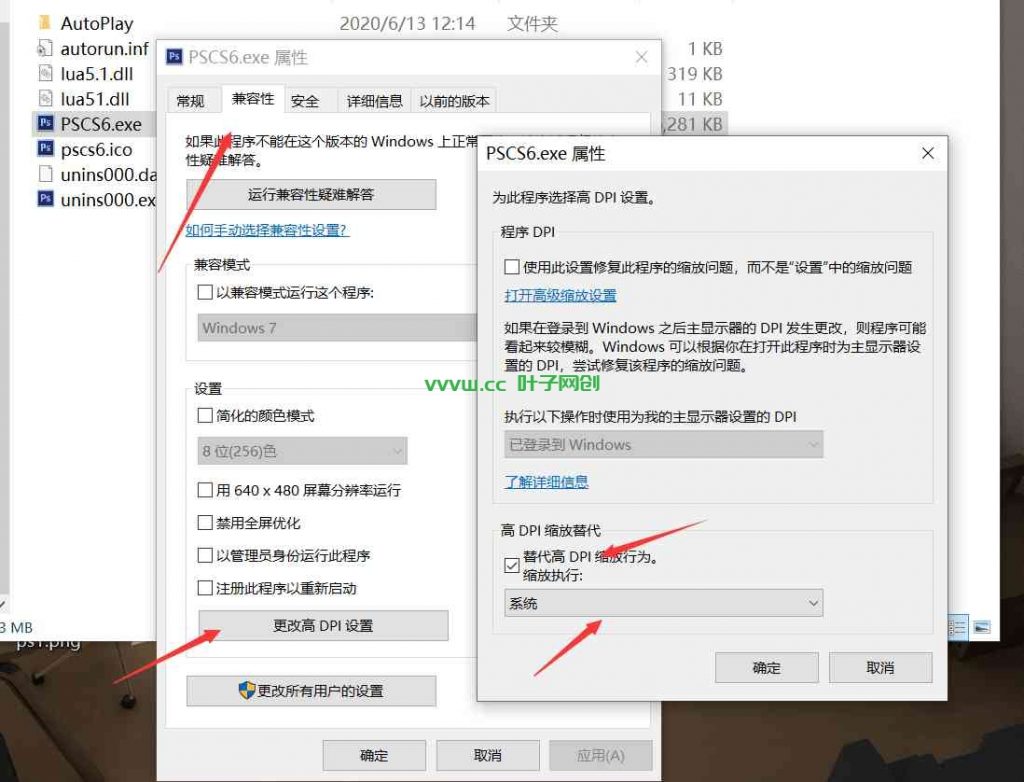The width and height of the screenshot is (1024, 782).
Task: Select the lua5.1.dll file name
Action: coord(97,74)
